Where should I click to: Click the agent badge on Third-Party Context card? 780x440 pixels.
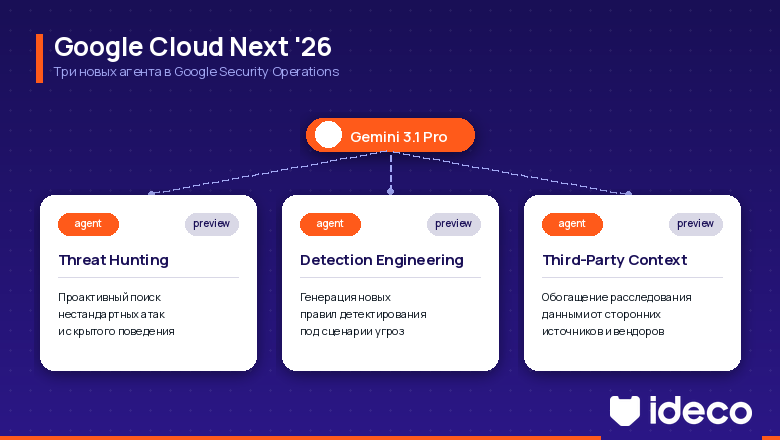(572, 224)
